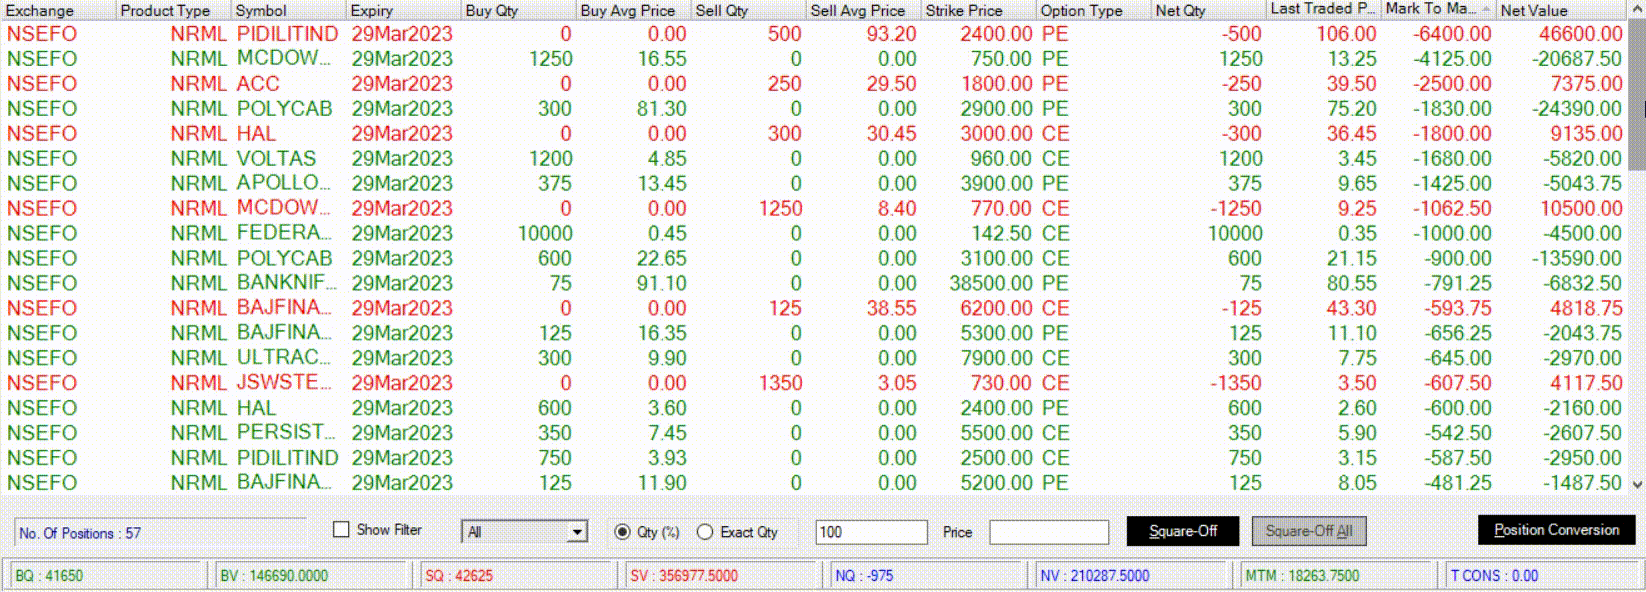Select the POLYCAB 2900.00 PE row symbol
This screenshot has height=592, width=1646.
[284, 108]
